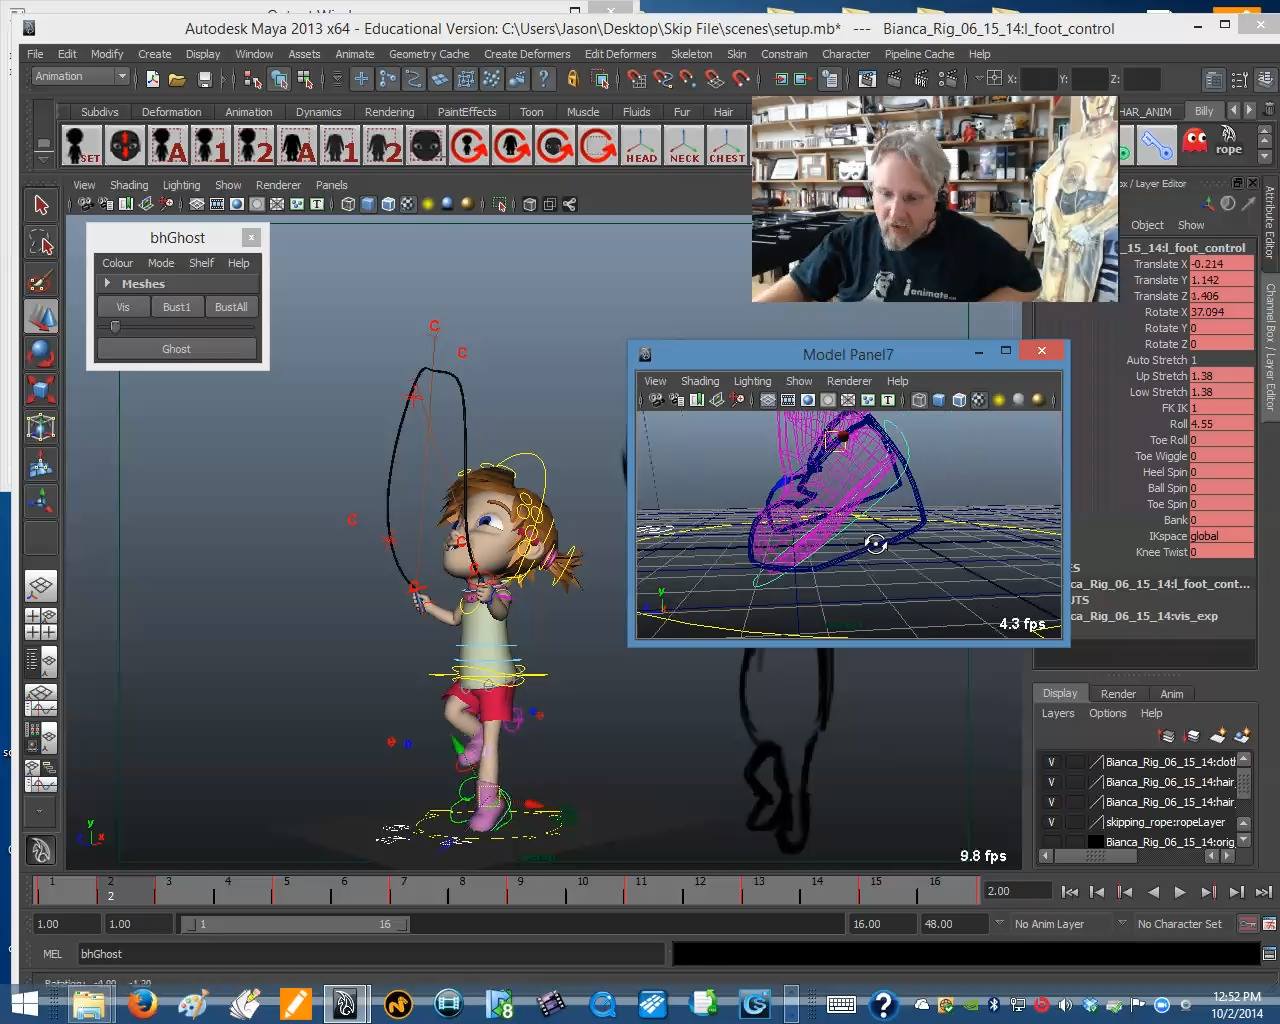Expand more layouts arrow in toolbox

[41, 812]
